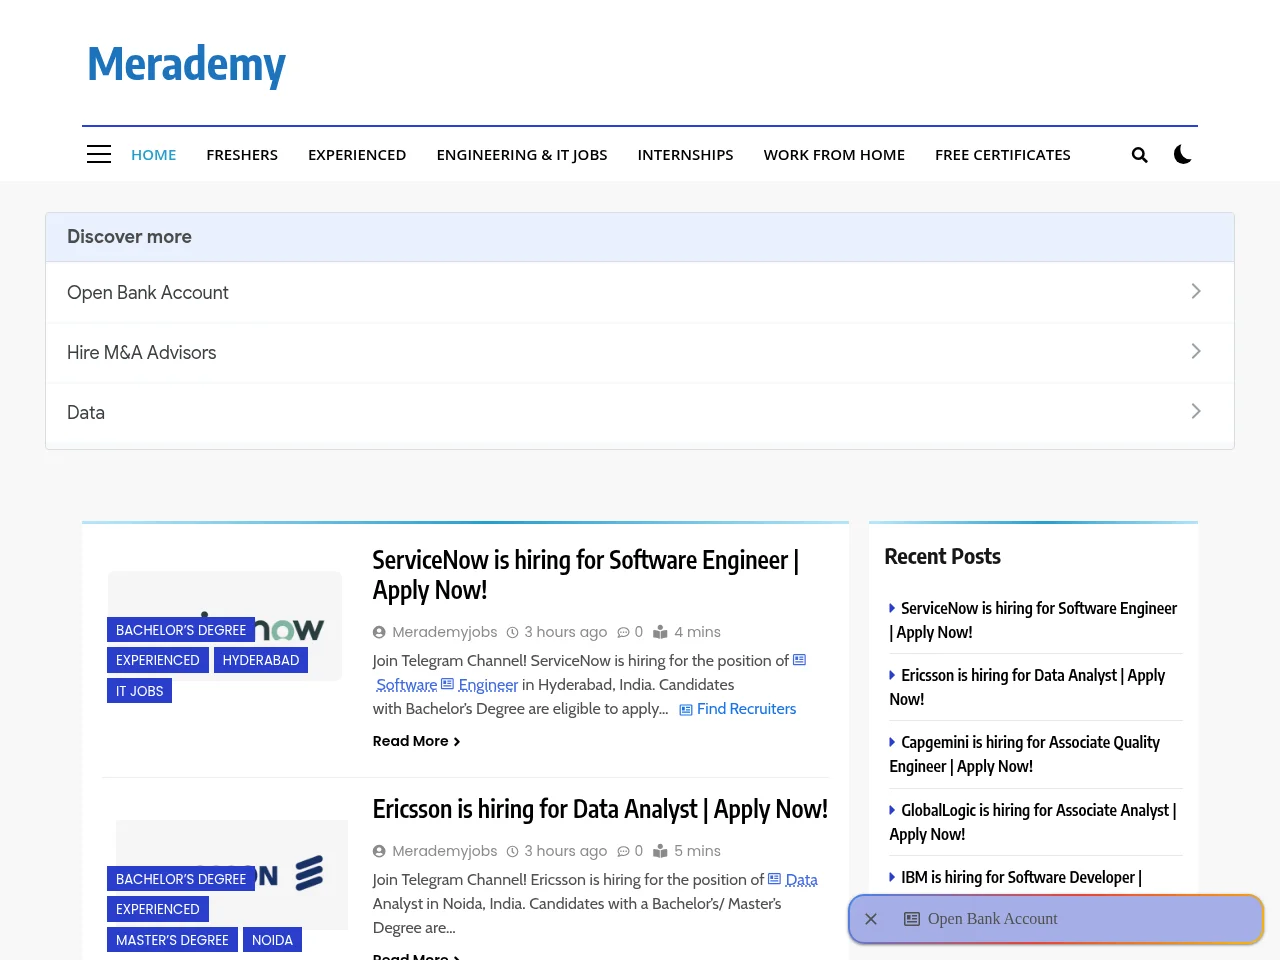Open ServiceNow Software Engineer article title
The height and width of the screenshot is (960, 1280).
click(x=586, y=575)
